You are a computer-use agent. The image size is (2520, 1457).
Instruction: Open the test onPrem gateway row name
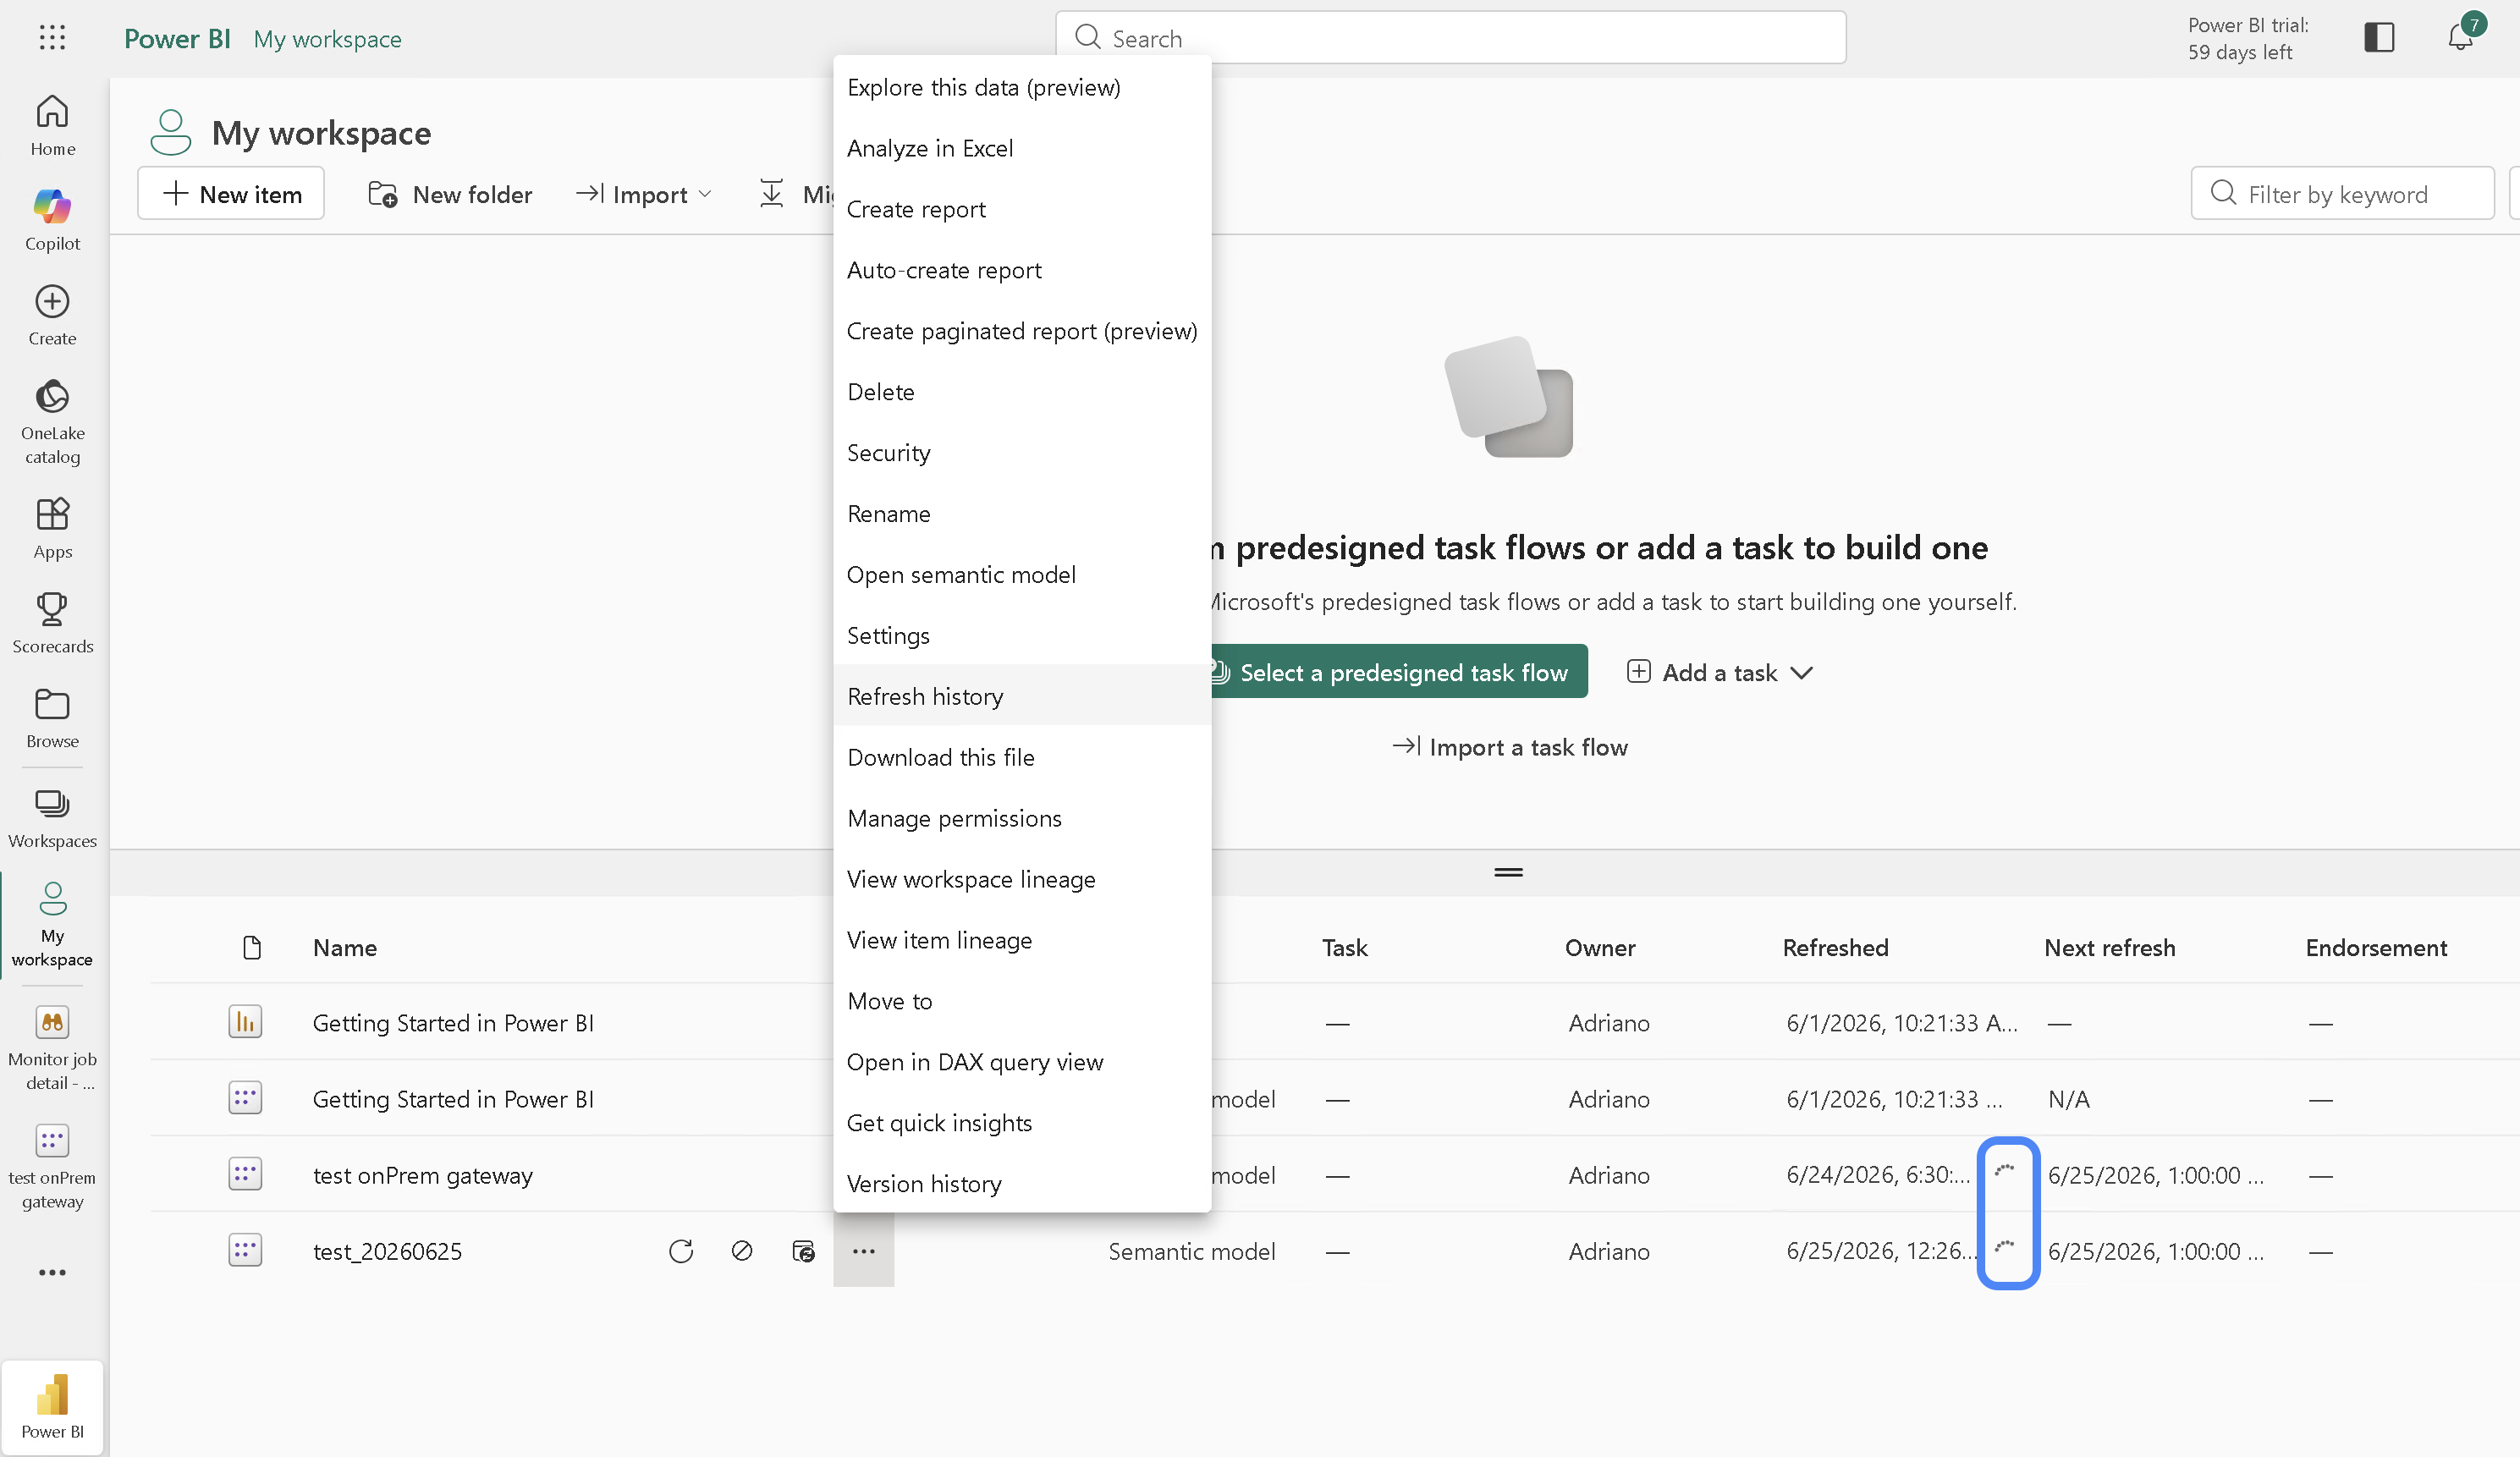point(422,1175)
